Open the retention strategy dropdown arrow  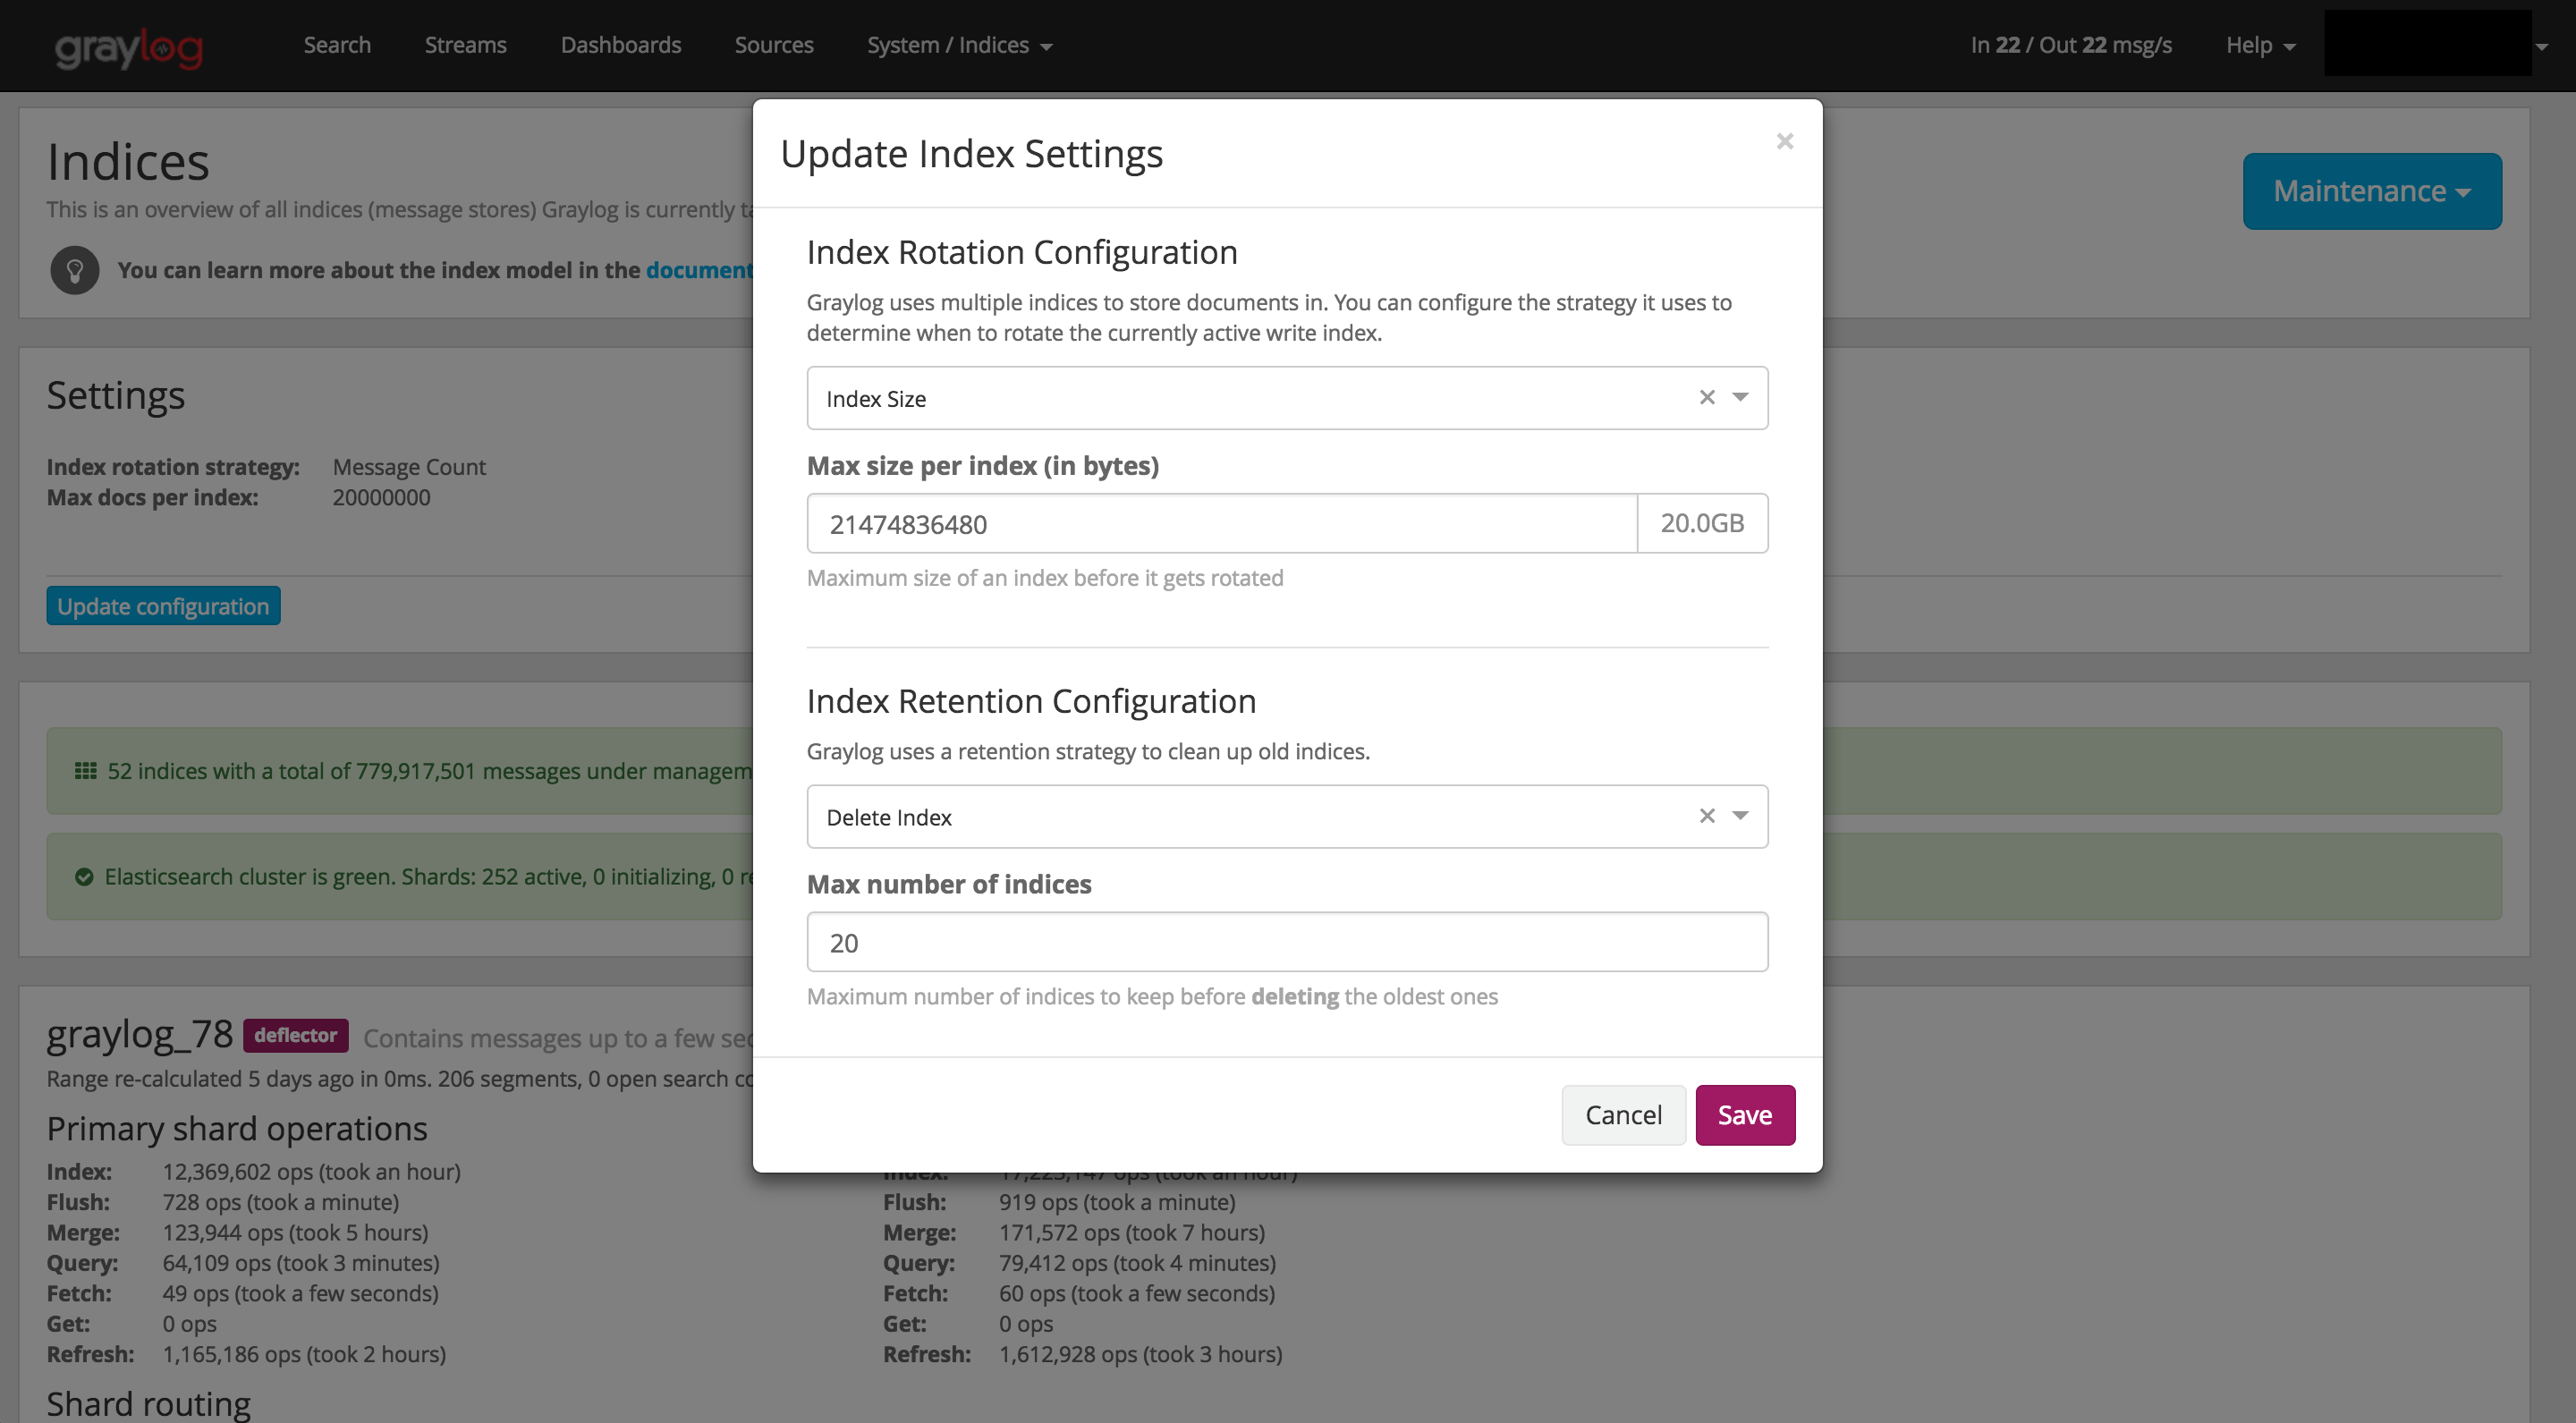[1741, 816]
